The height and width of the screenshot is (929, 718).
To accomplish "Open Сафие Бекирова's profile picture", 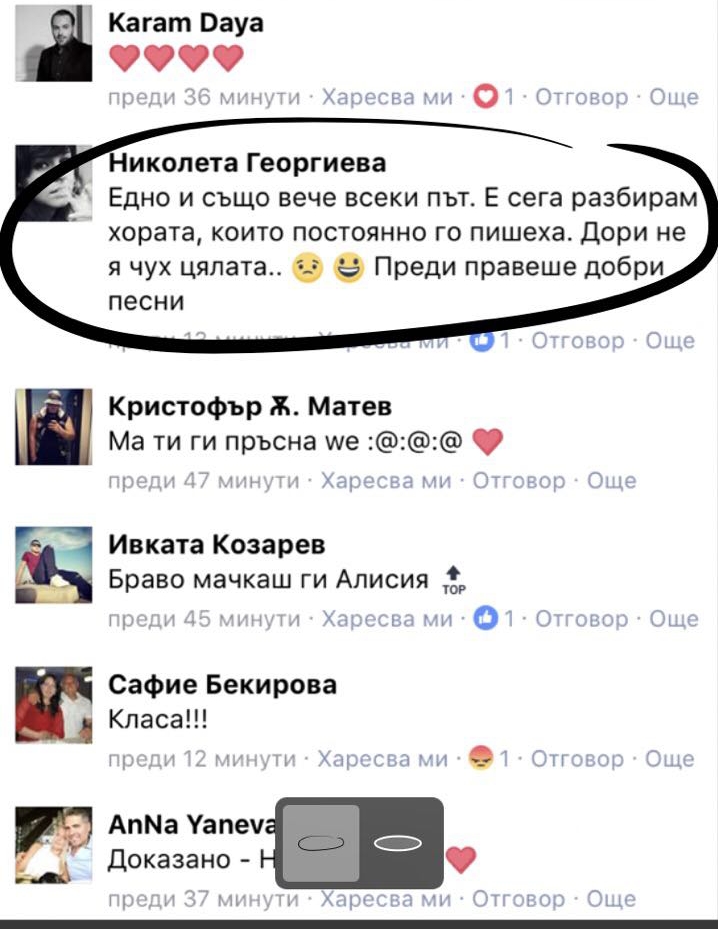I will [53, 705].
